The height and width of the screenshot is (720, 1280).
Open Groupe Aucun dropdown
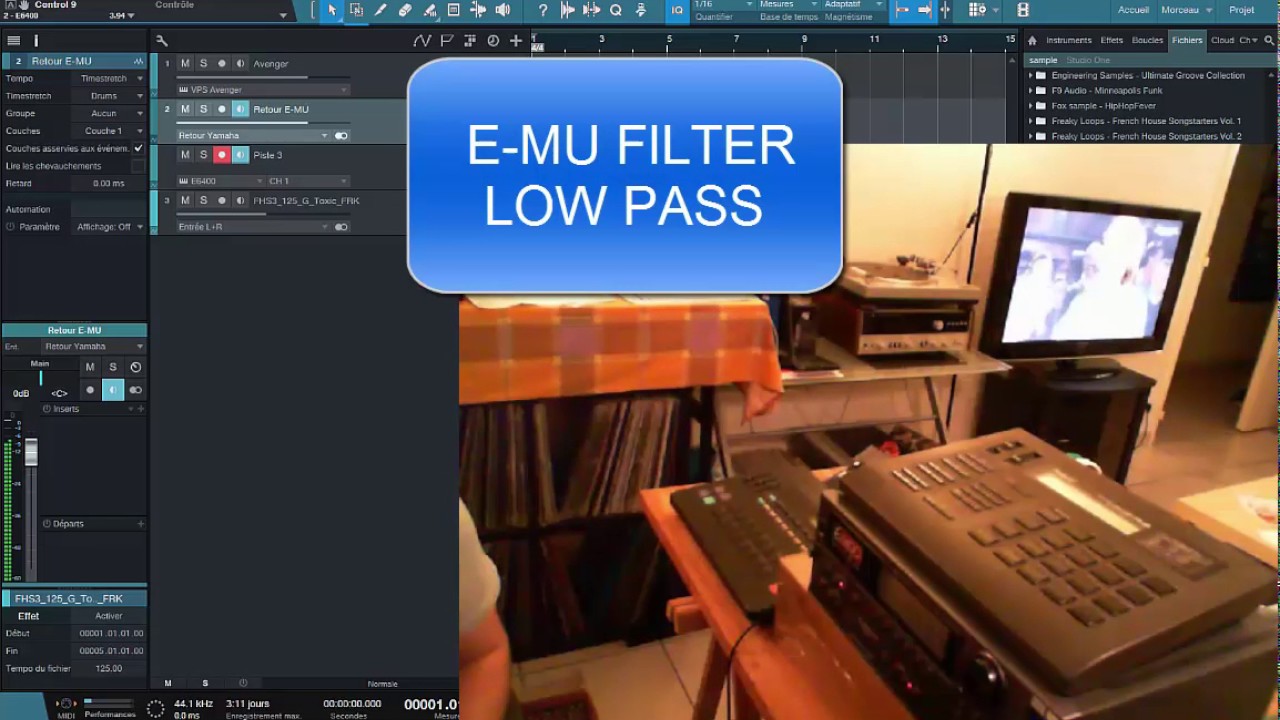[109, 113]
